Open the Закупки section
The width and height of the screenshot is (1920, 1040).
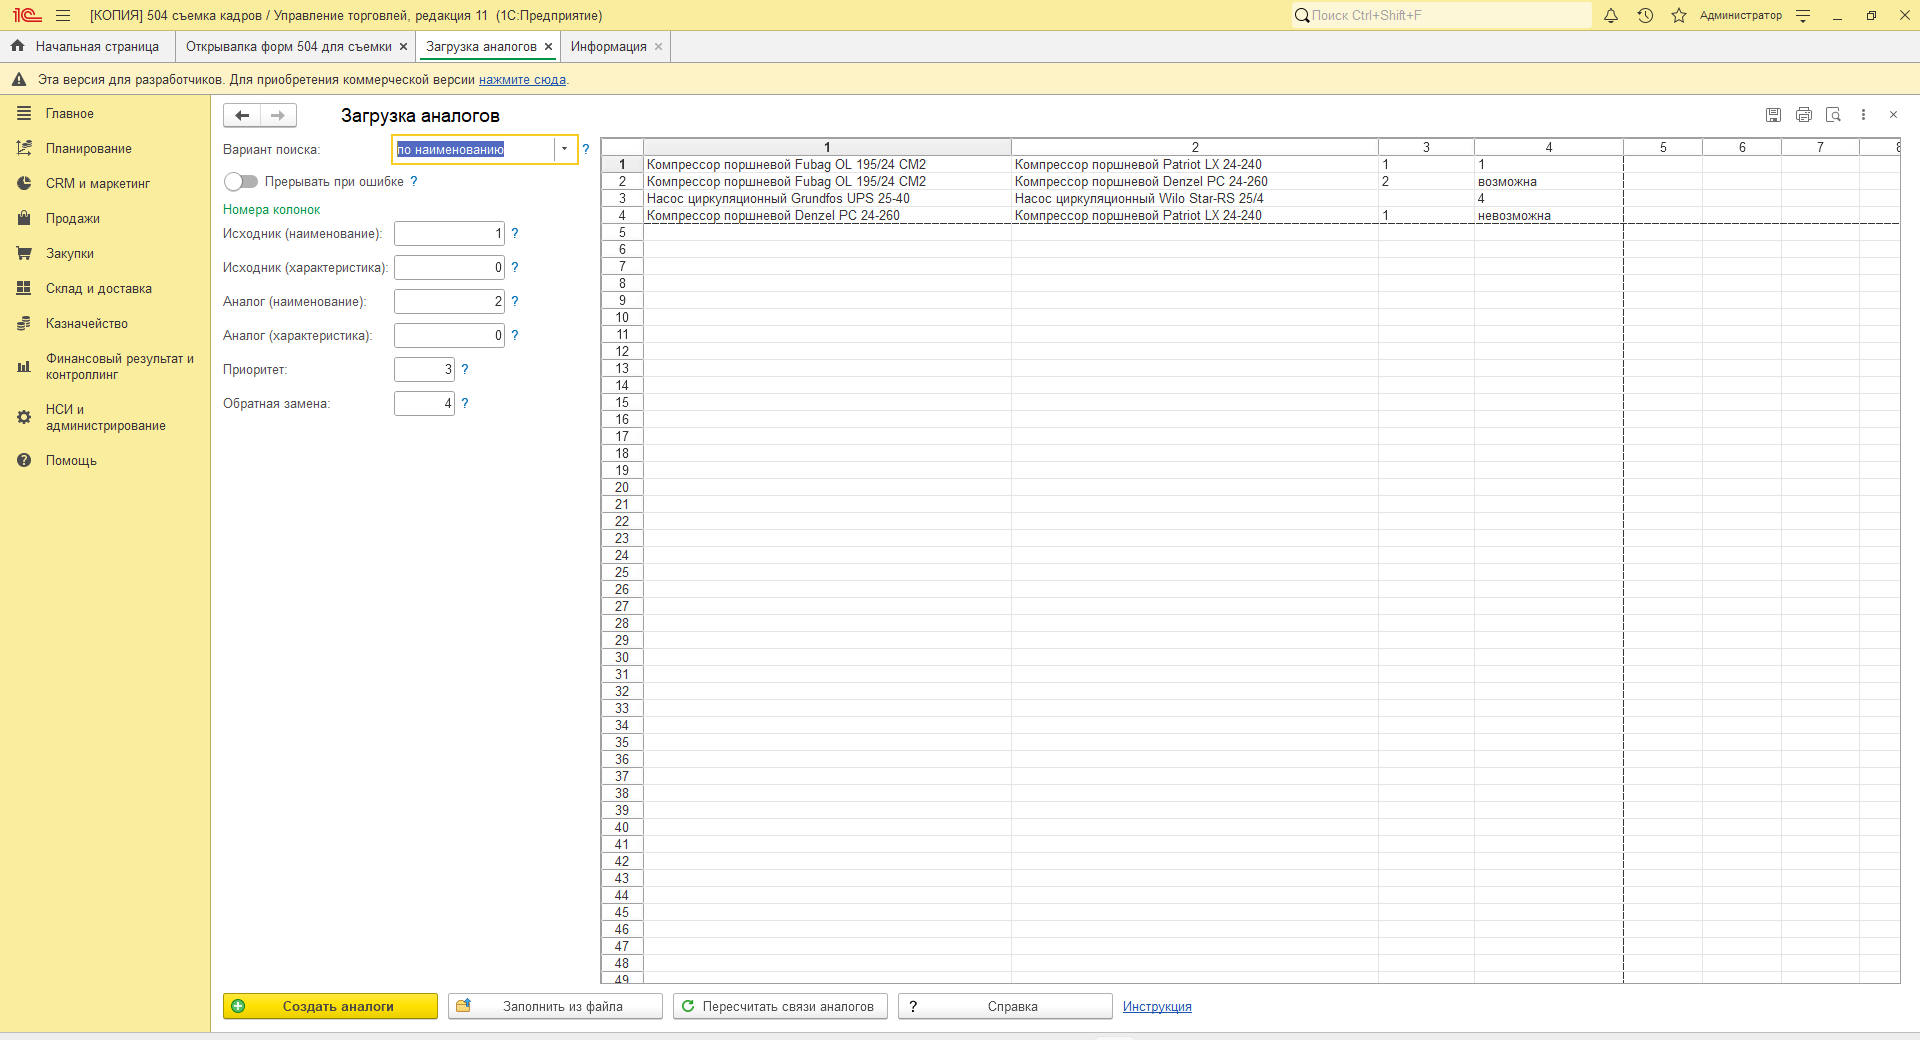[70, 253]
